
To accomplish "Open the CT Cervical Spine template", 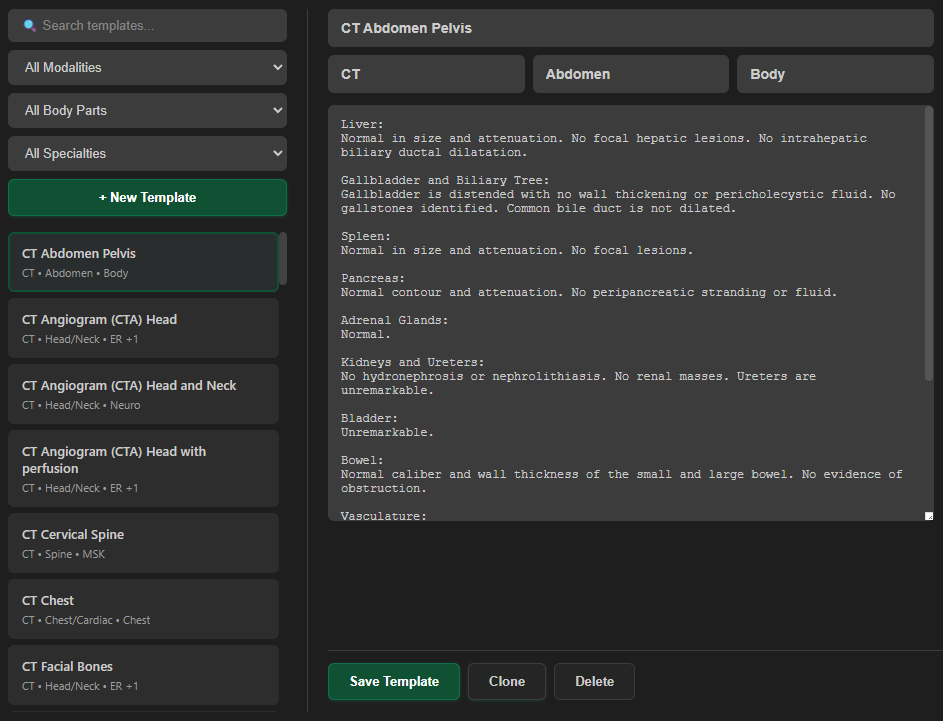I will 143,543.
